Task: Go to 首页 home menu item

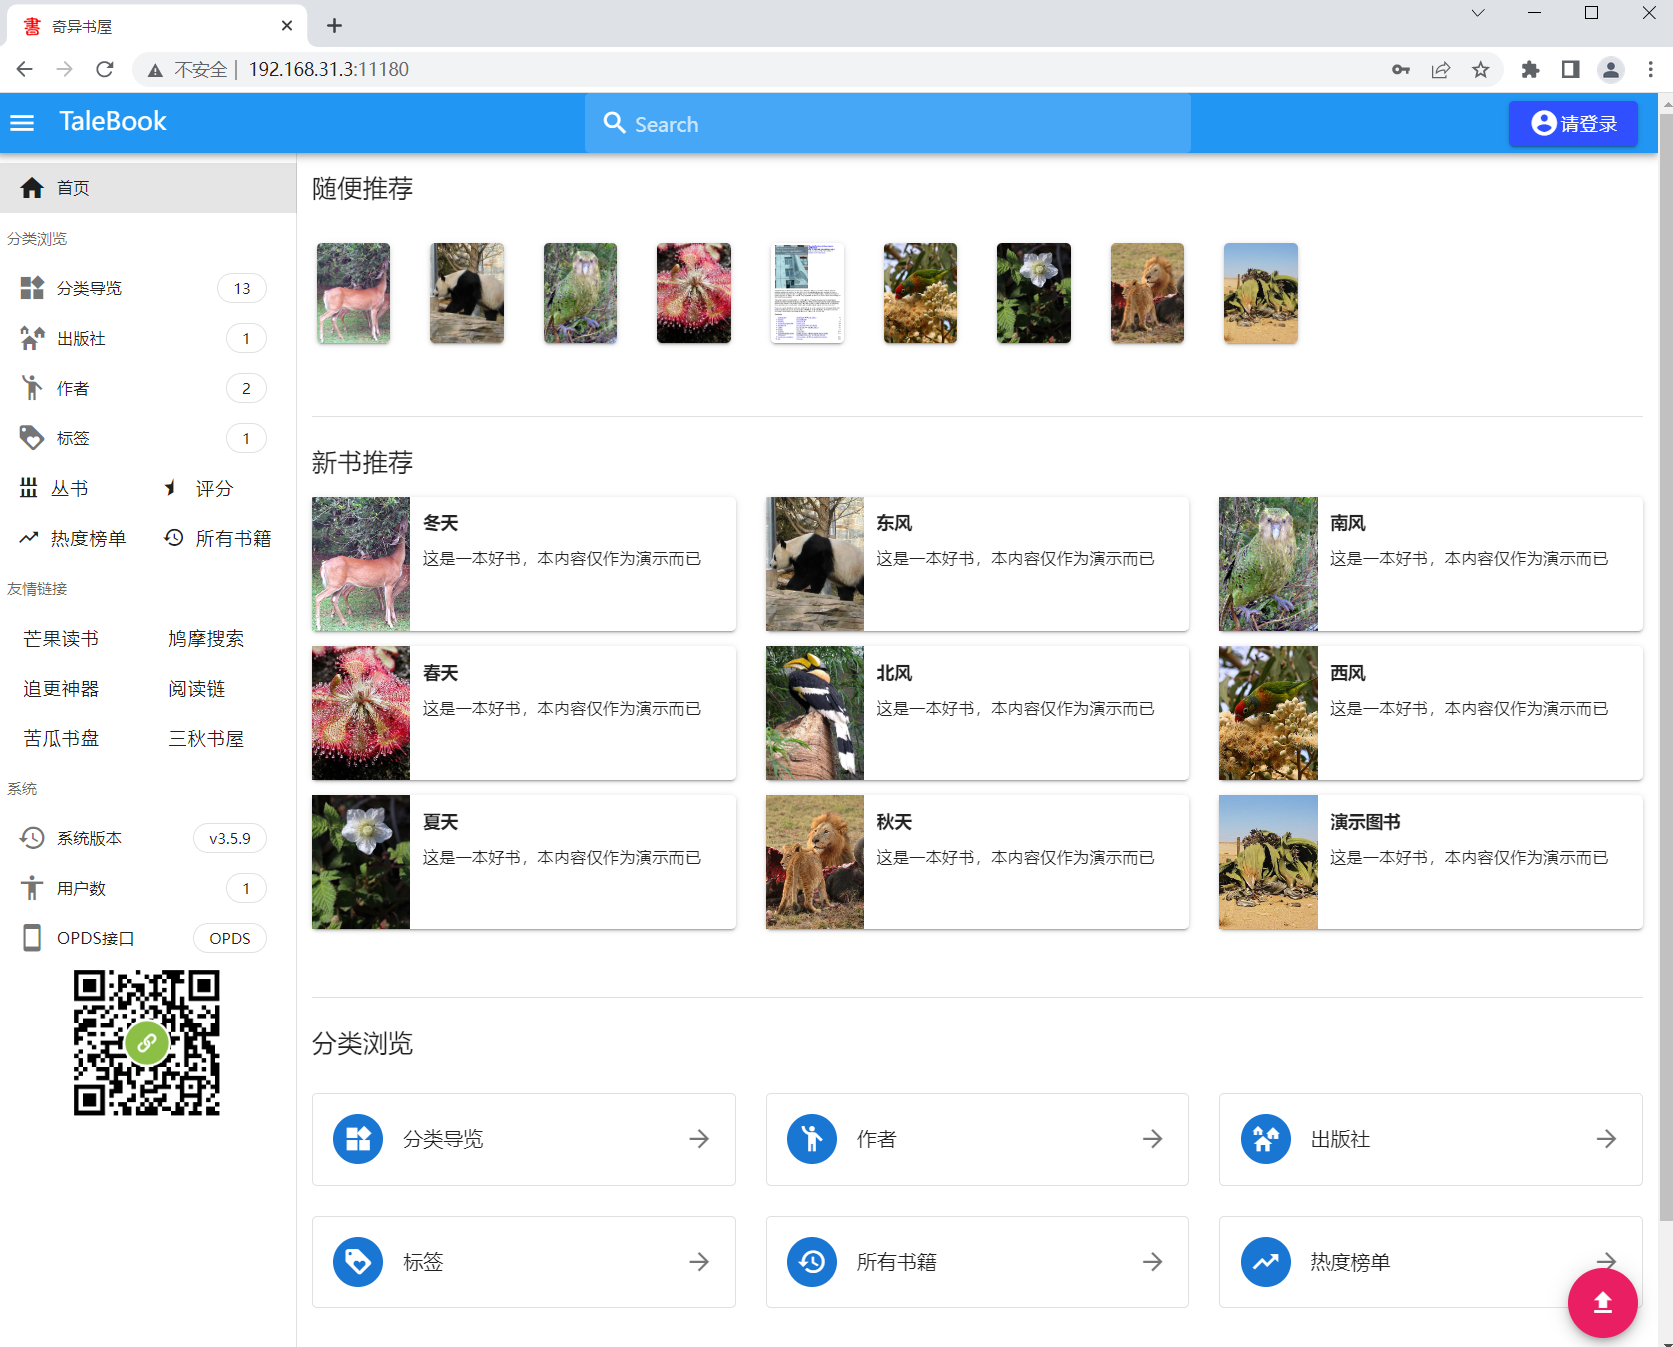Action: point(148,188)
